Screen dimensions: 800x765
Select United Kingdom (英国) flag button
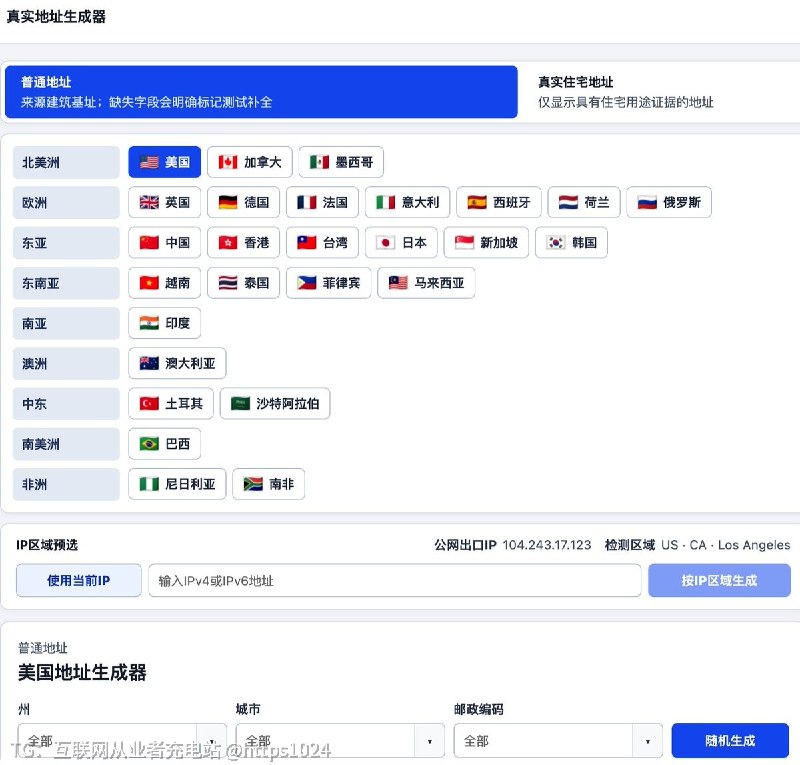click(x=164, y=202)
